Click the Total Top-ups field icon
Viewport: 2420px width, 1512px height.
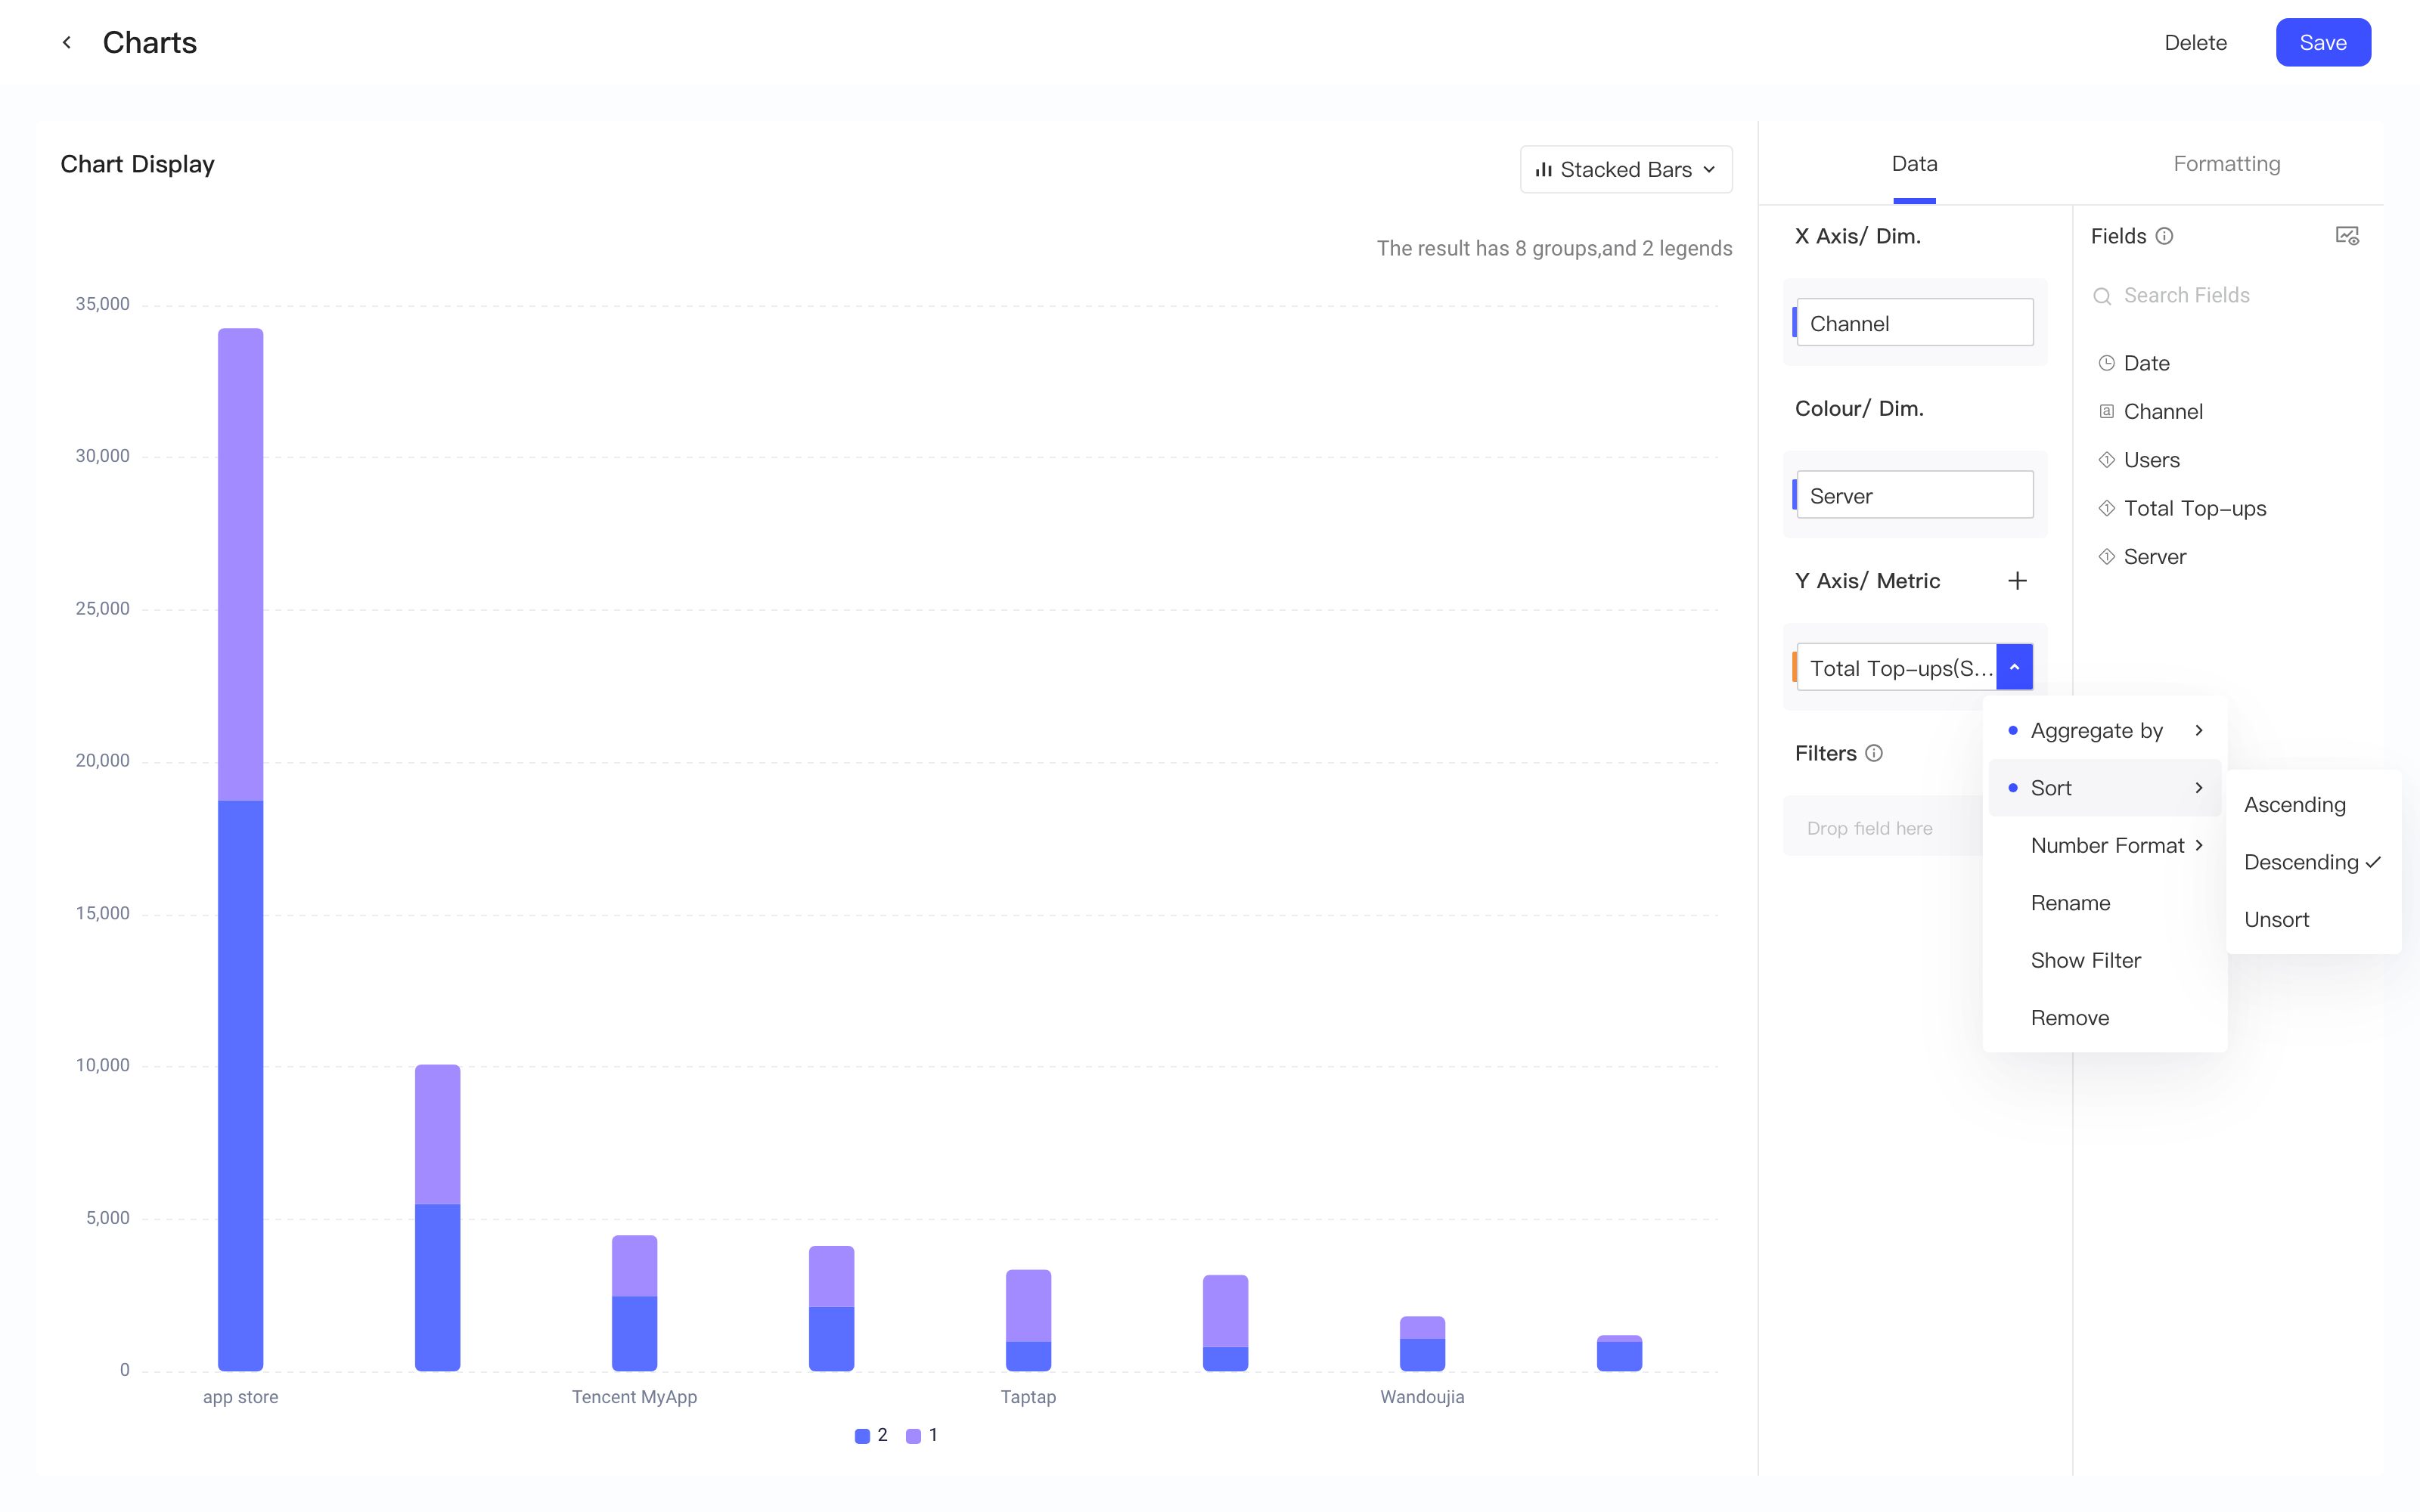coord(2106,508)
